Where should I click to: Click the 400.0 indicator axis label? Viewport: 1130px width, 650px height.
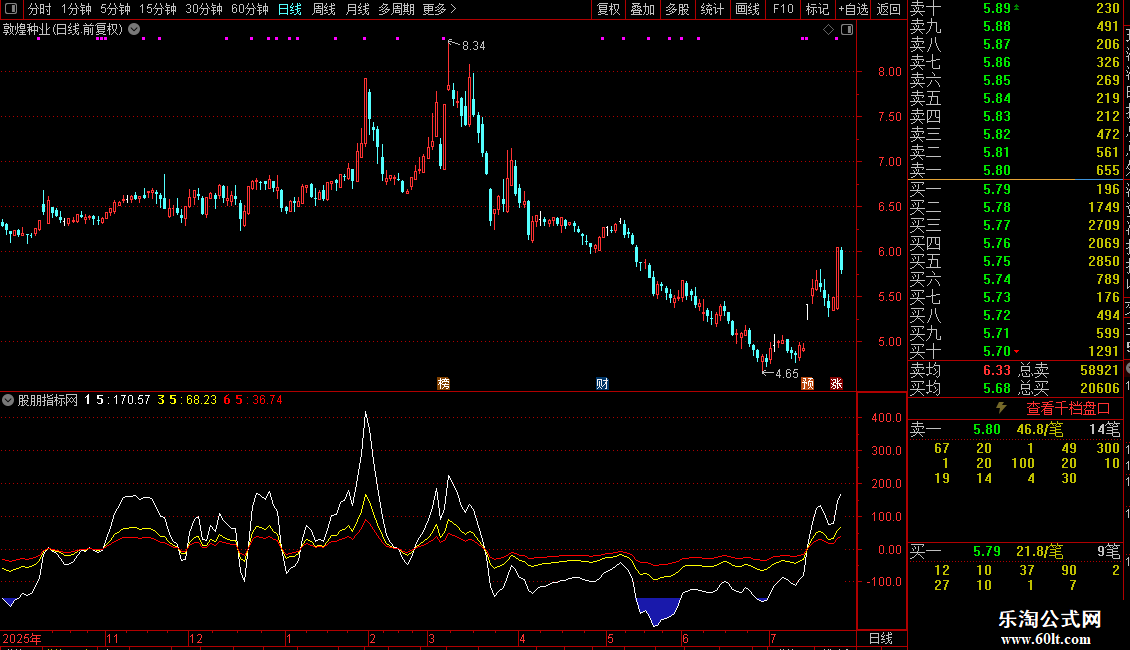coord(886,417)
